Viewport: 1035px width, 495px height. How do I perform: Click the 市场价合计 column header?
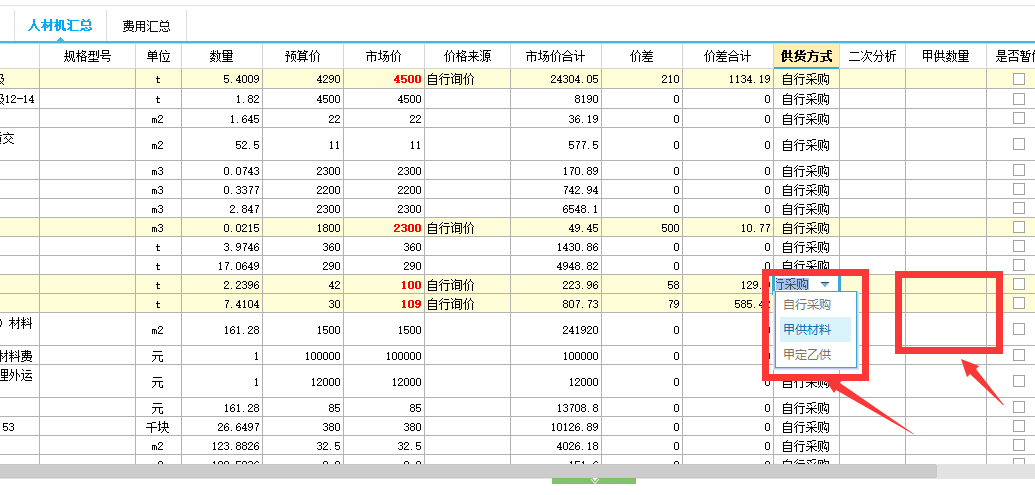click(556, 57)
